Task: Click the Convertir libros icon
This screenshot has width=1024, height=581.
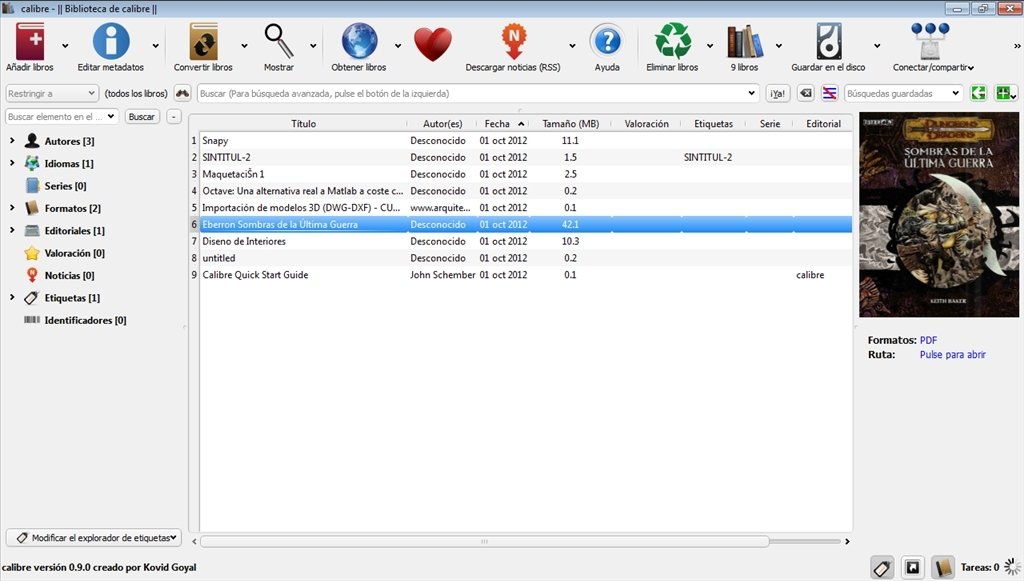Action: [203, 44]
